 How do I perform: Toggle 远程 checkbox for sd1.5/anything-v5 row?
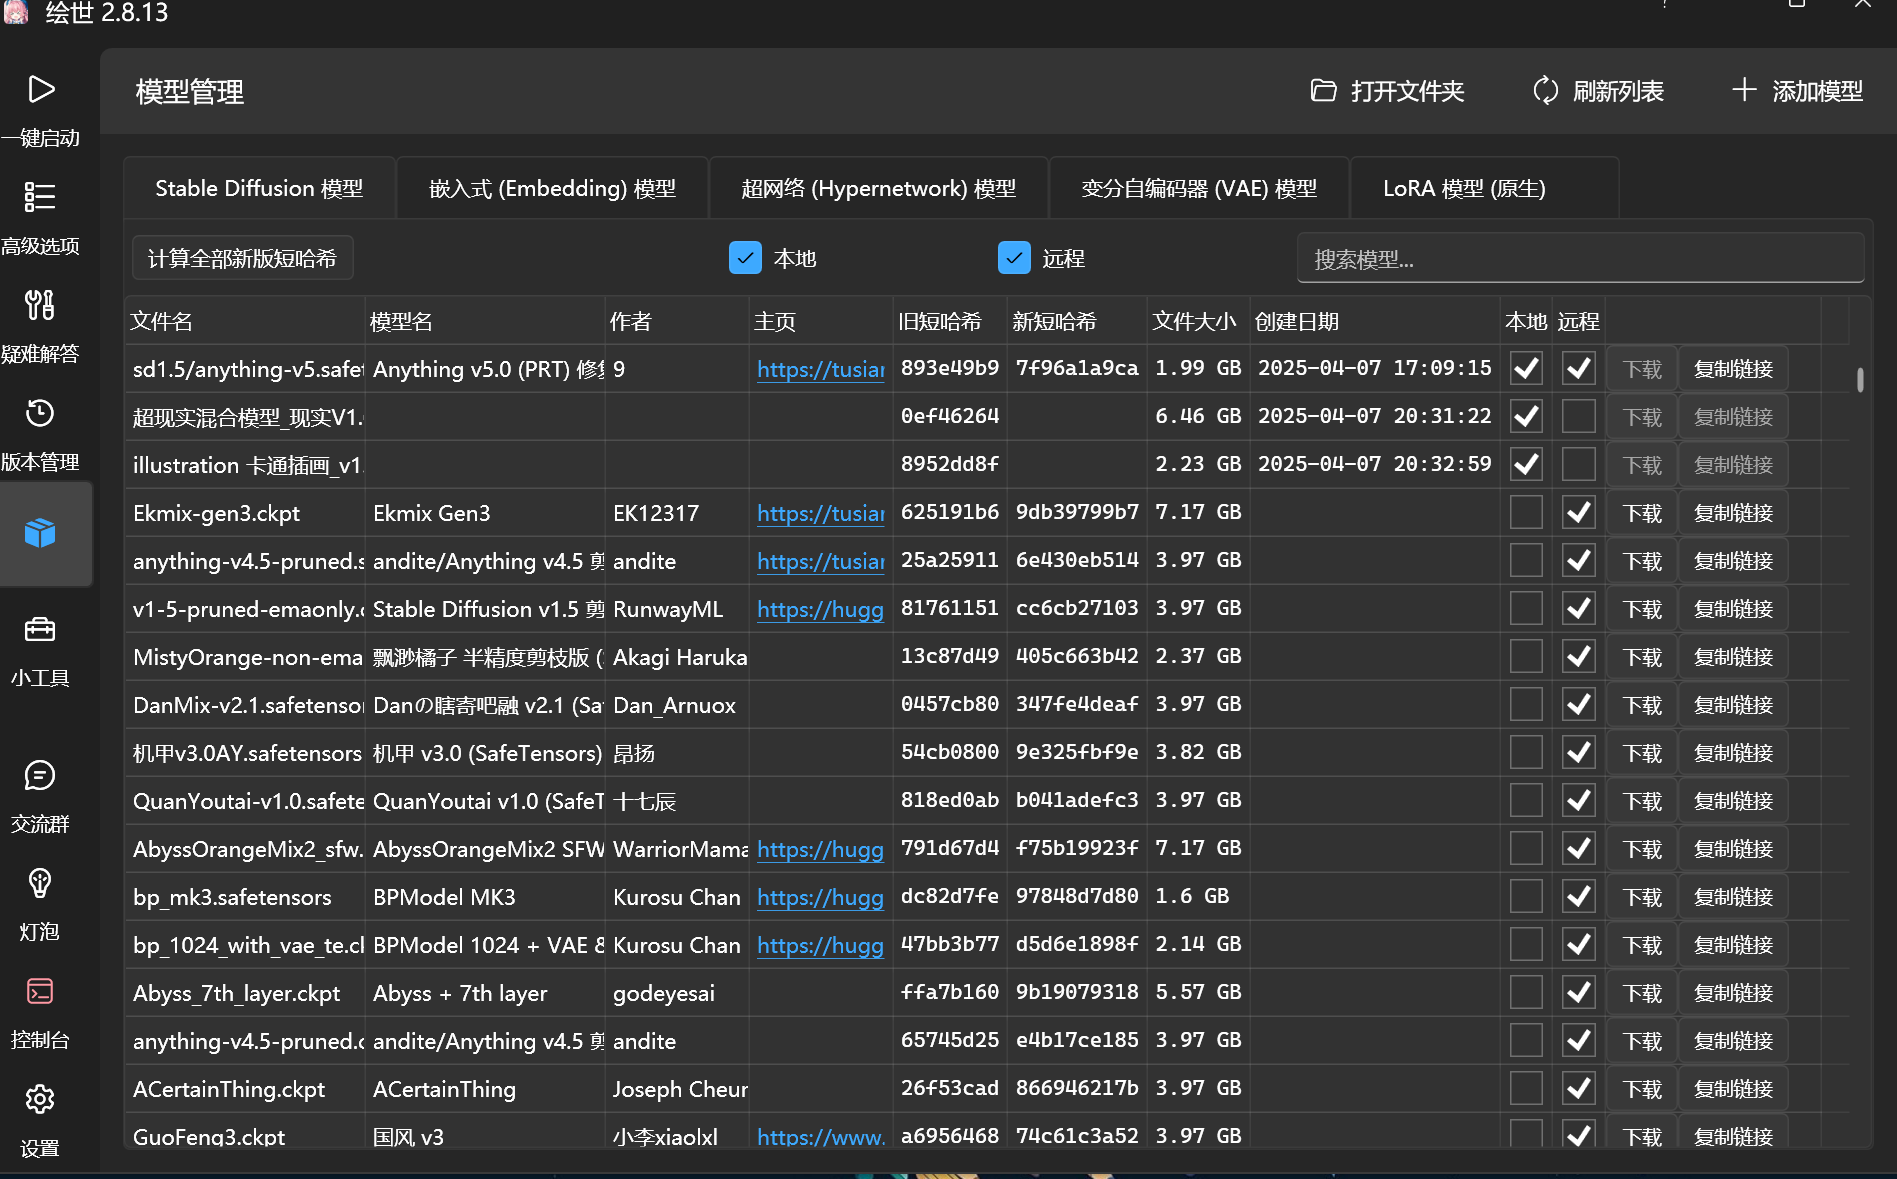[x=1579, y=368]
